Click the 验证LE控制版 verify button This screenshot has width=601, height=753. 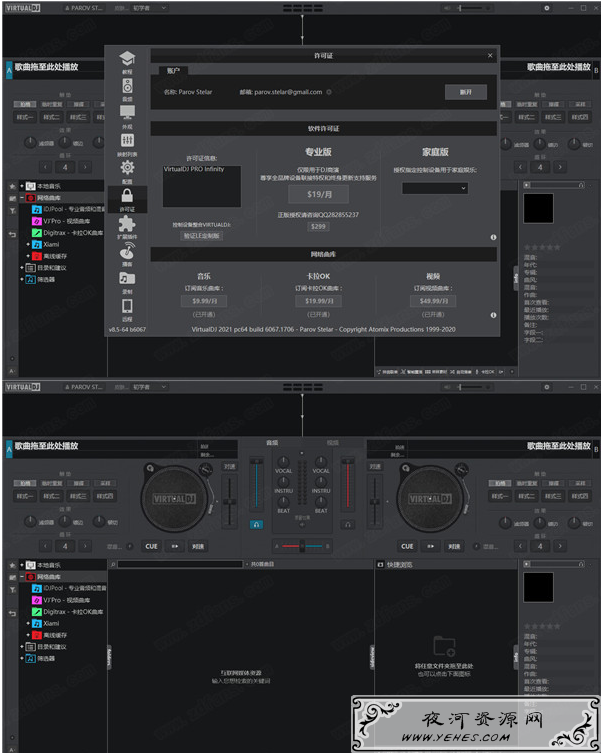click(x=202, y=236)
